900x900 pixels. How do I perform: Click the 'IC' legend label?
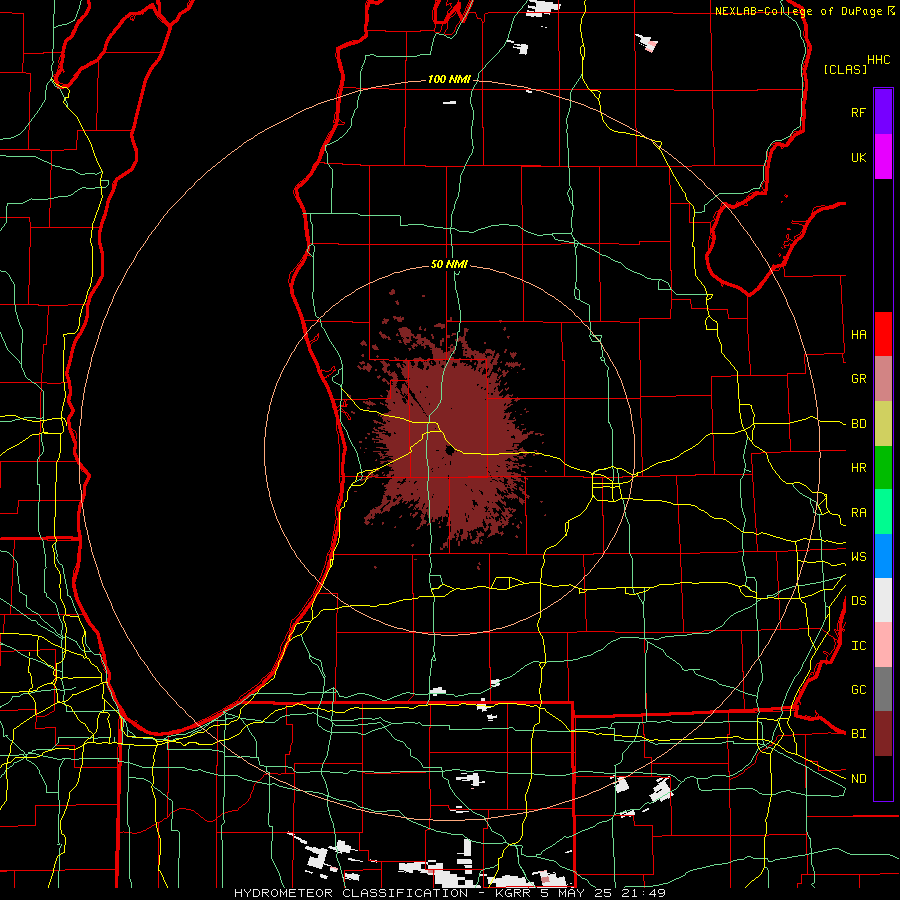[858, 646]
